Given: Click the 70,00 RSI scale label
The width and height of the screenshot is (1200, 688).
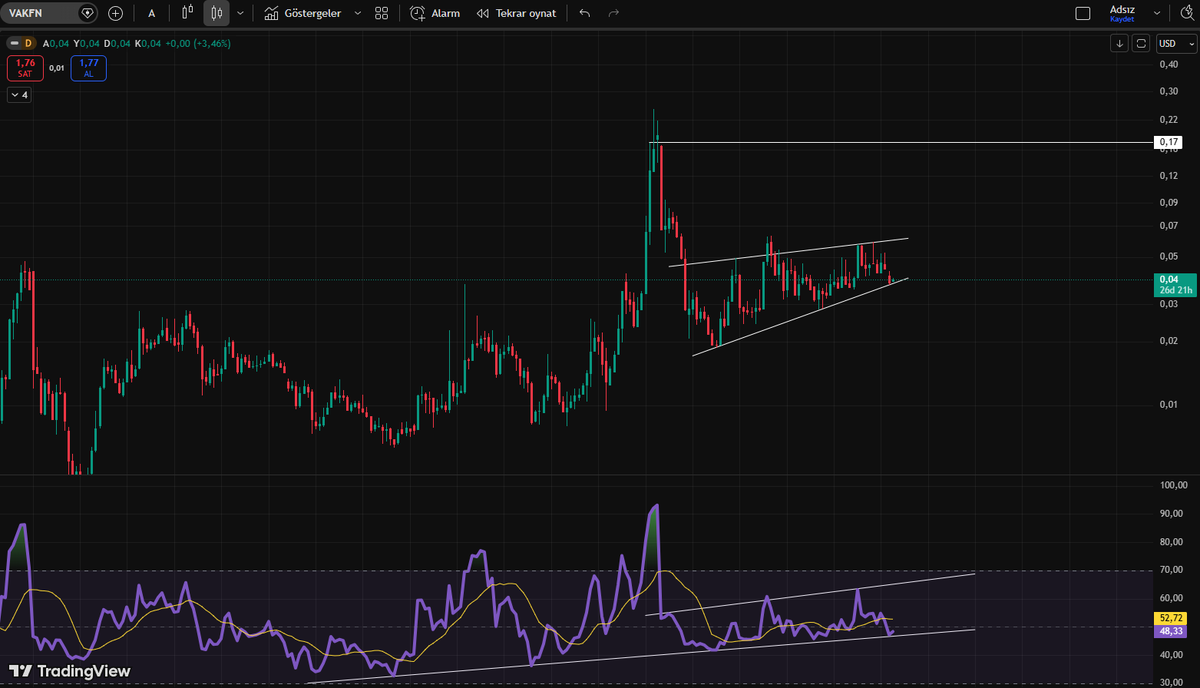Looking at the screenshot, I should pos(1170,571).
